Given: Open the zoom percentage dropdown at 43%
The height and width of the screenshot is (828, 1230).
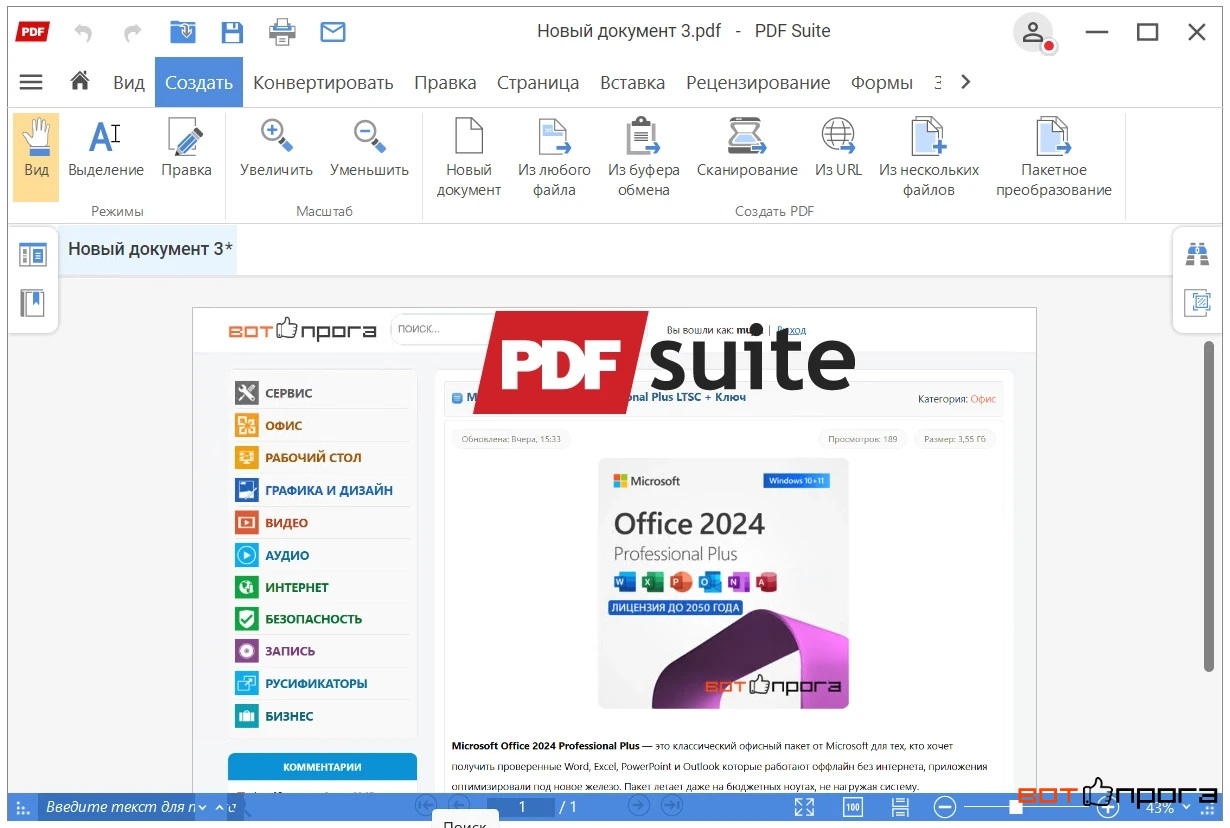Looking at the screenshot, I should point(1167,808).
